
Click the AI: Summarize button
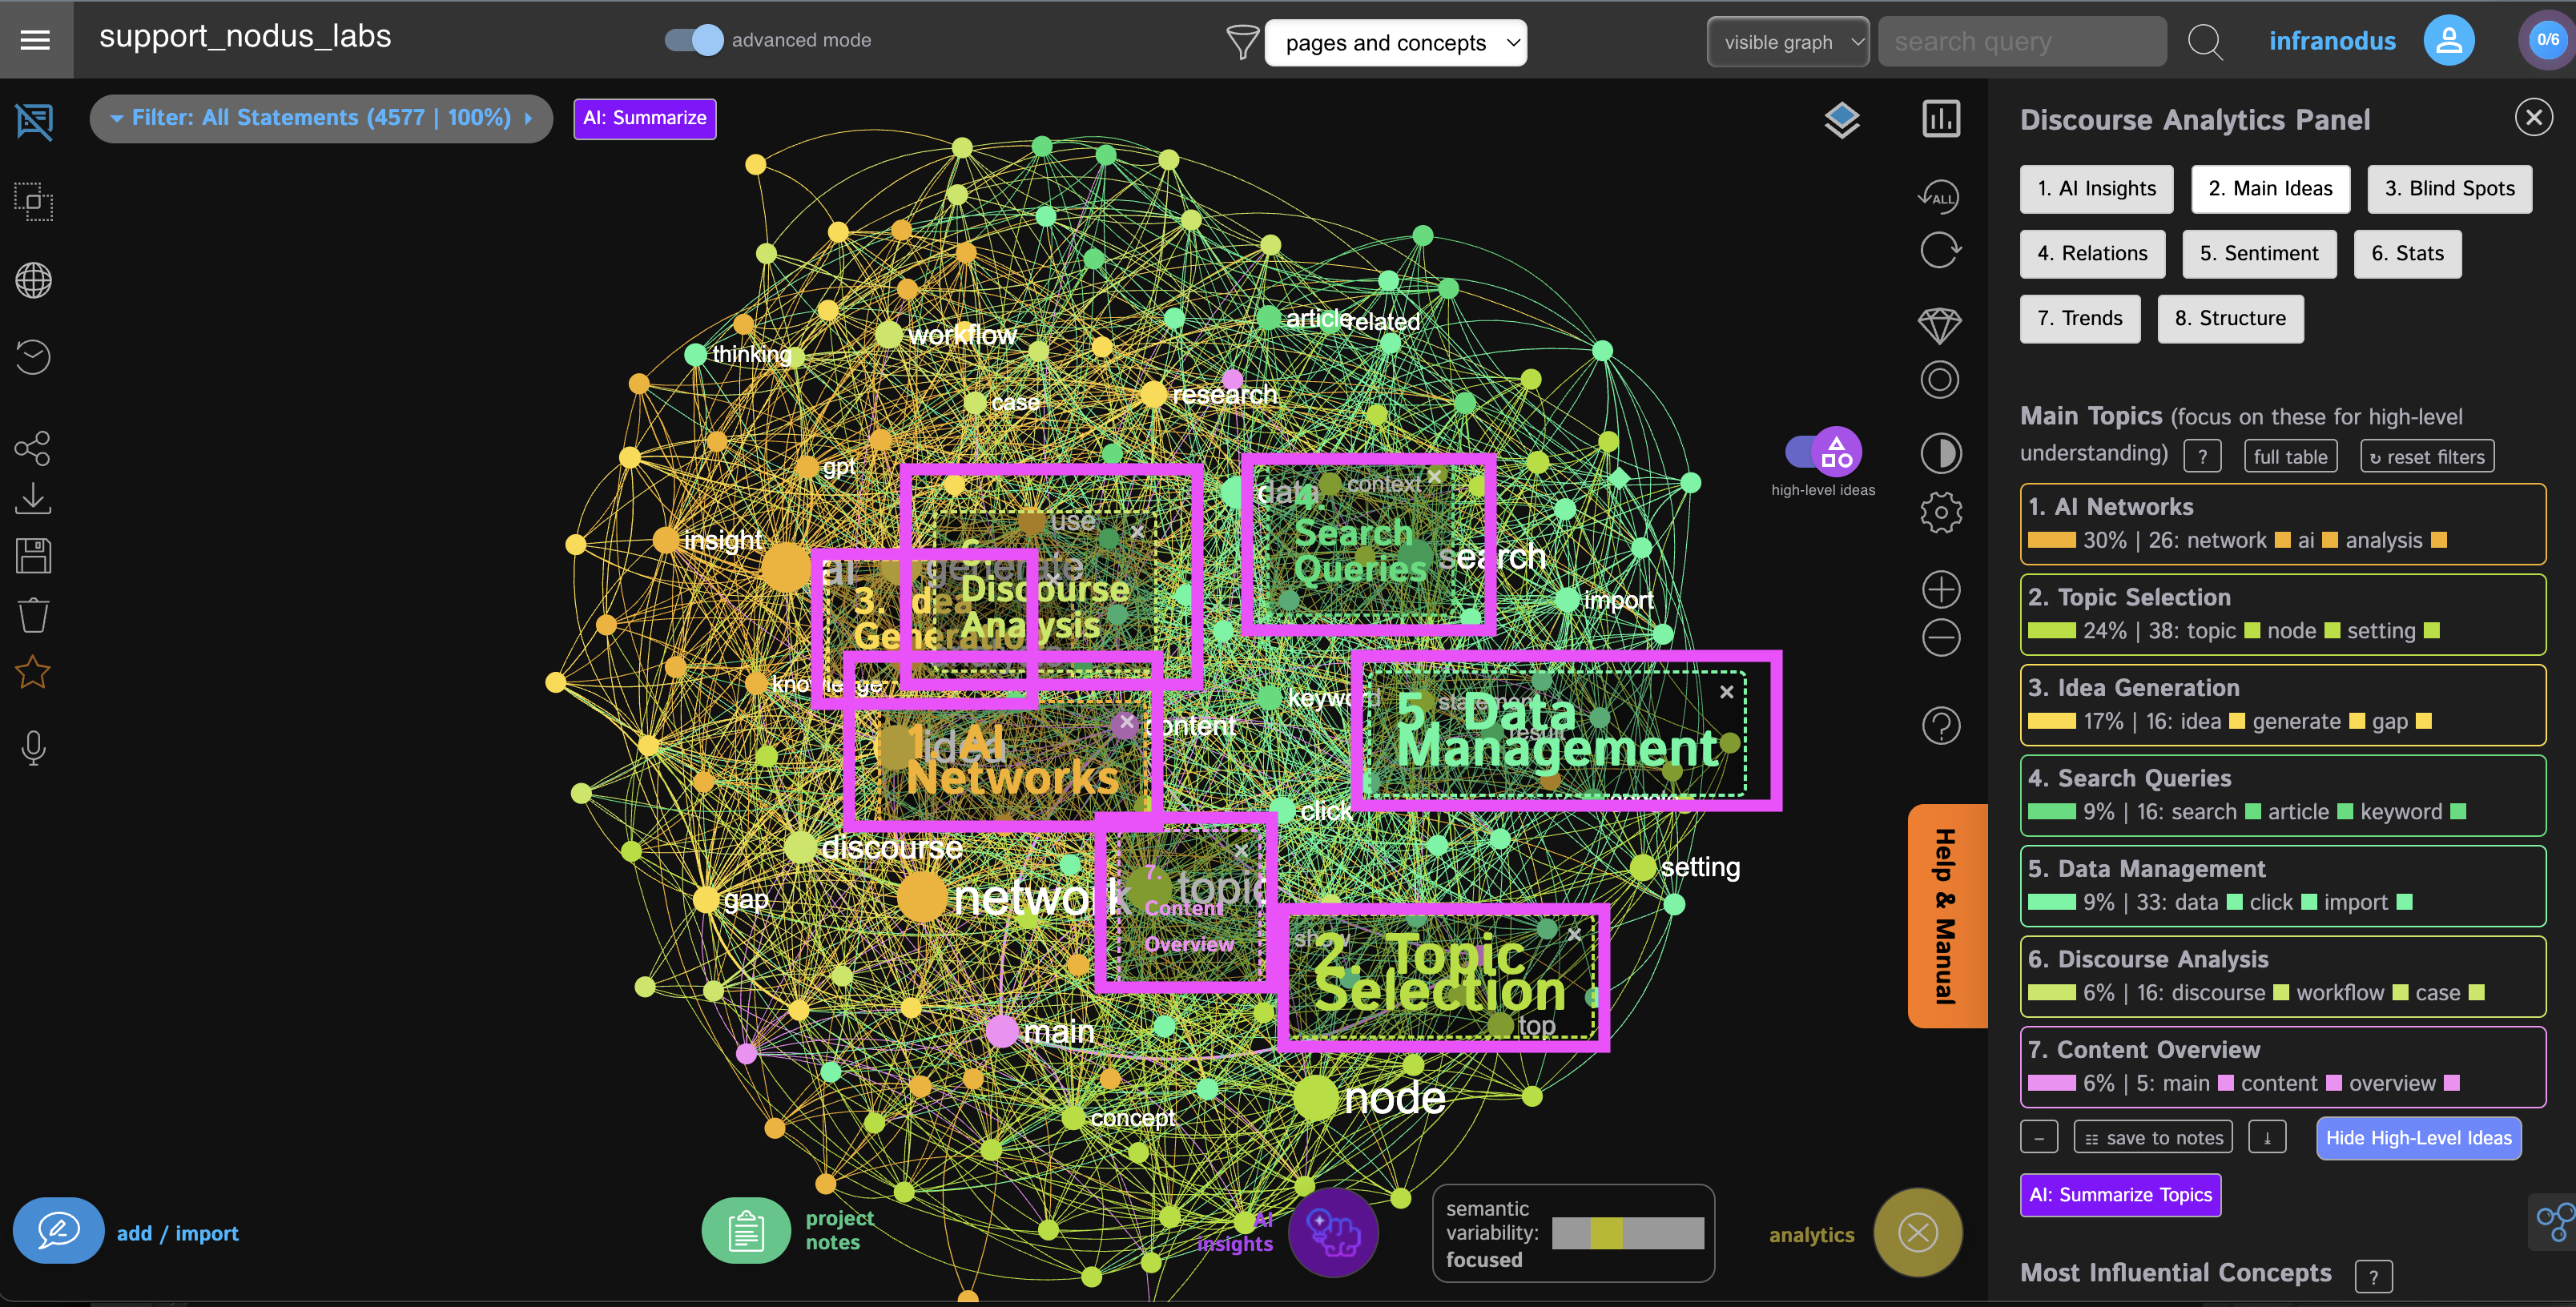[644, 118]
